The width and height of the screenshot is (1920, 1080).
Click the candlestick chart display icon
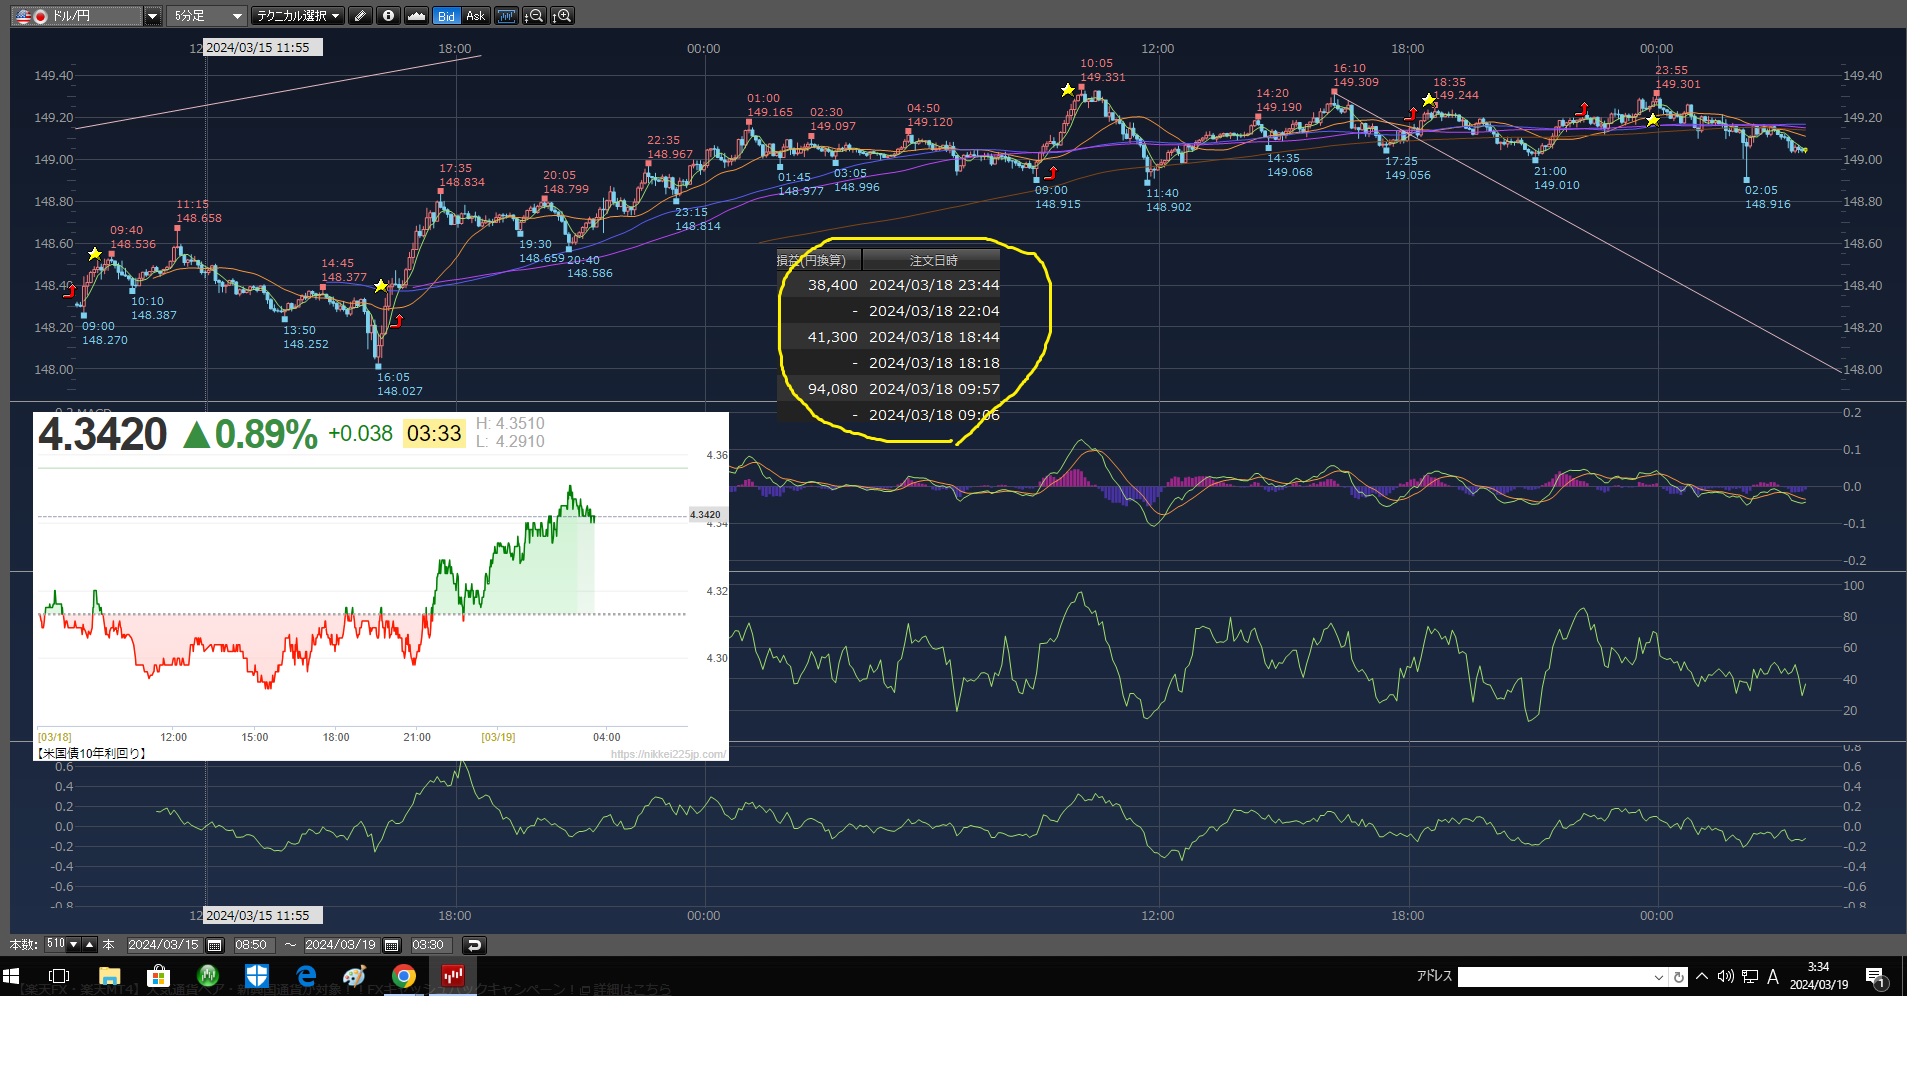pyautogui.click(x=506, y=16)
